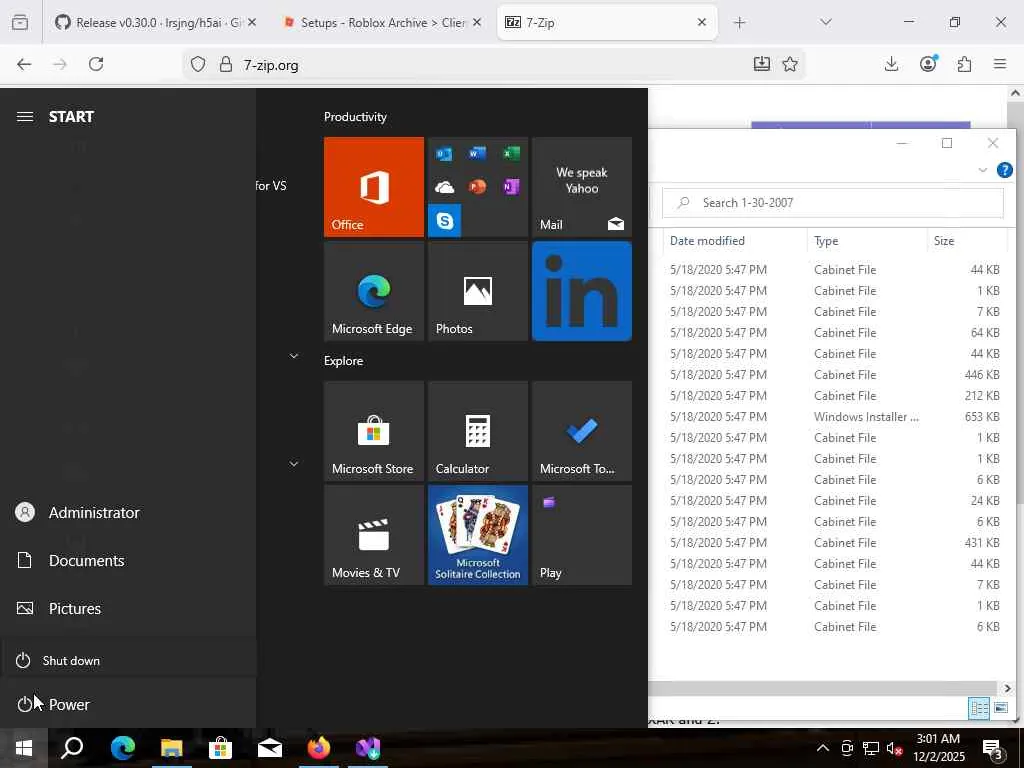Launch Word from the small Office tiles
Image resolution: width=1024 pixels, height=768 pixels.
coord(477,153)
